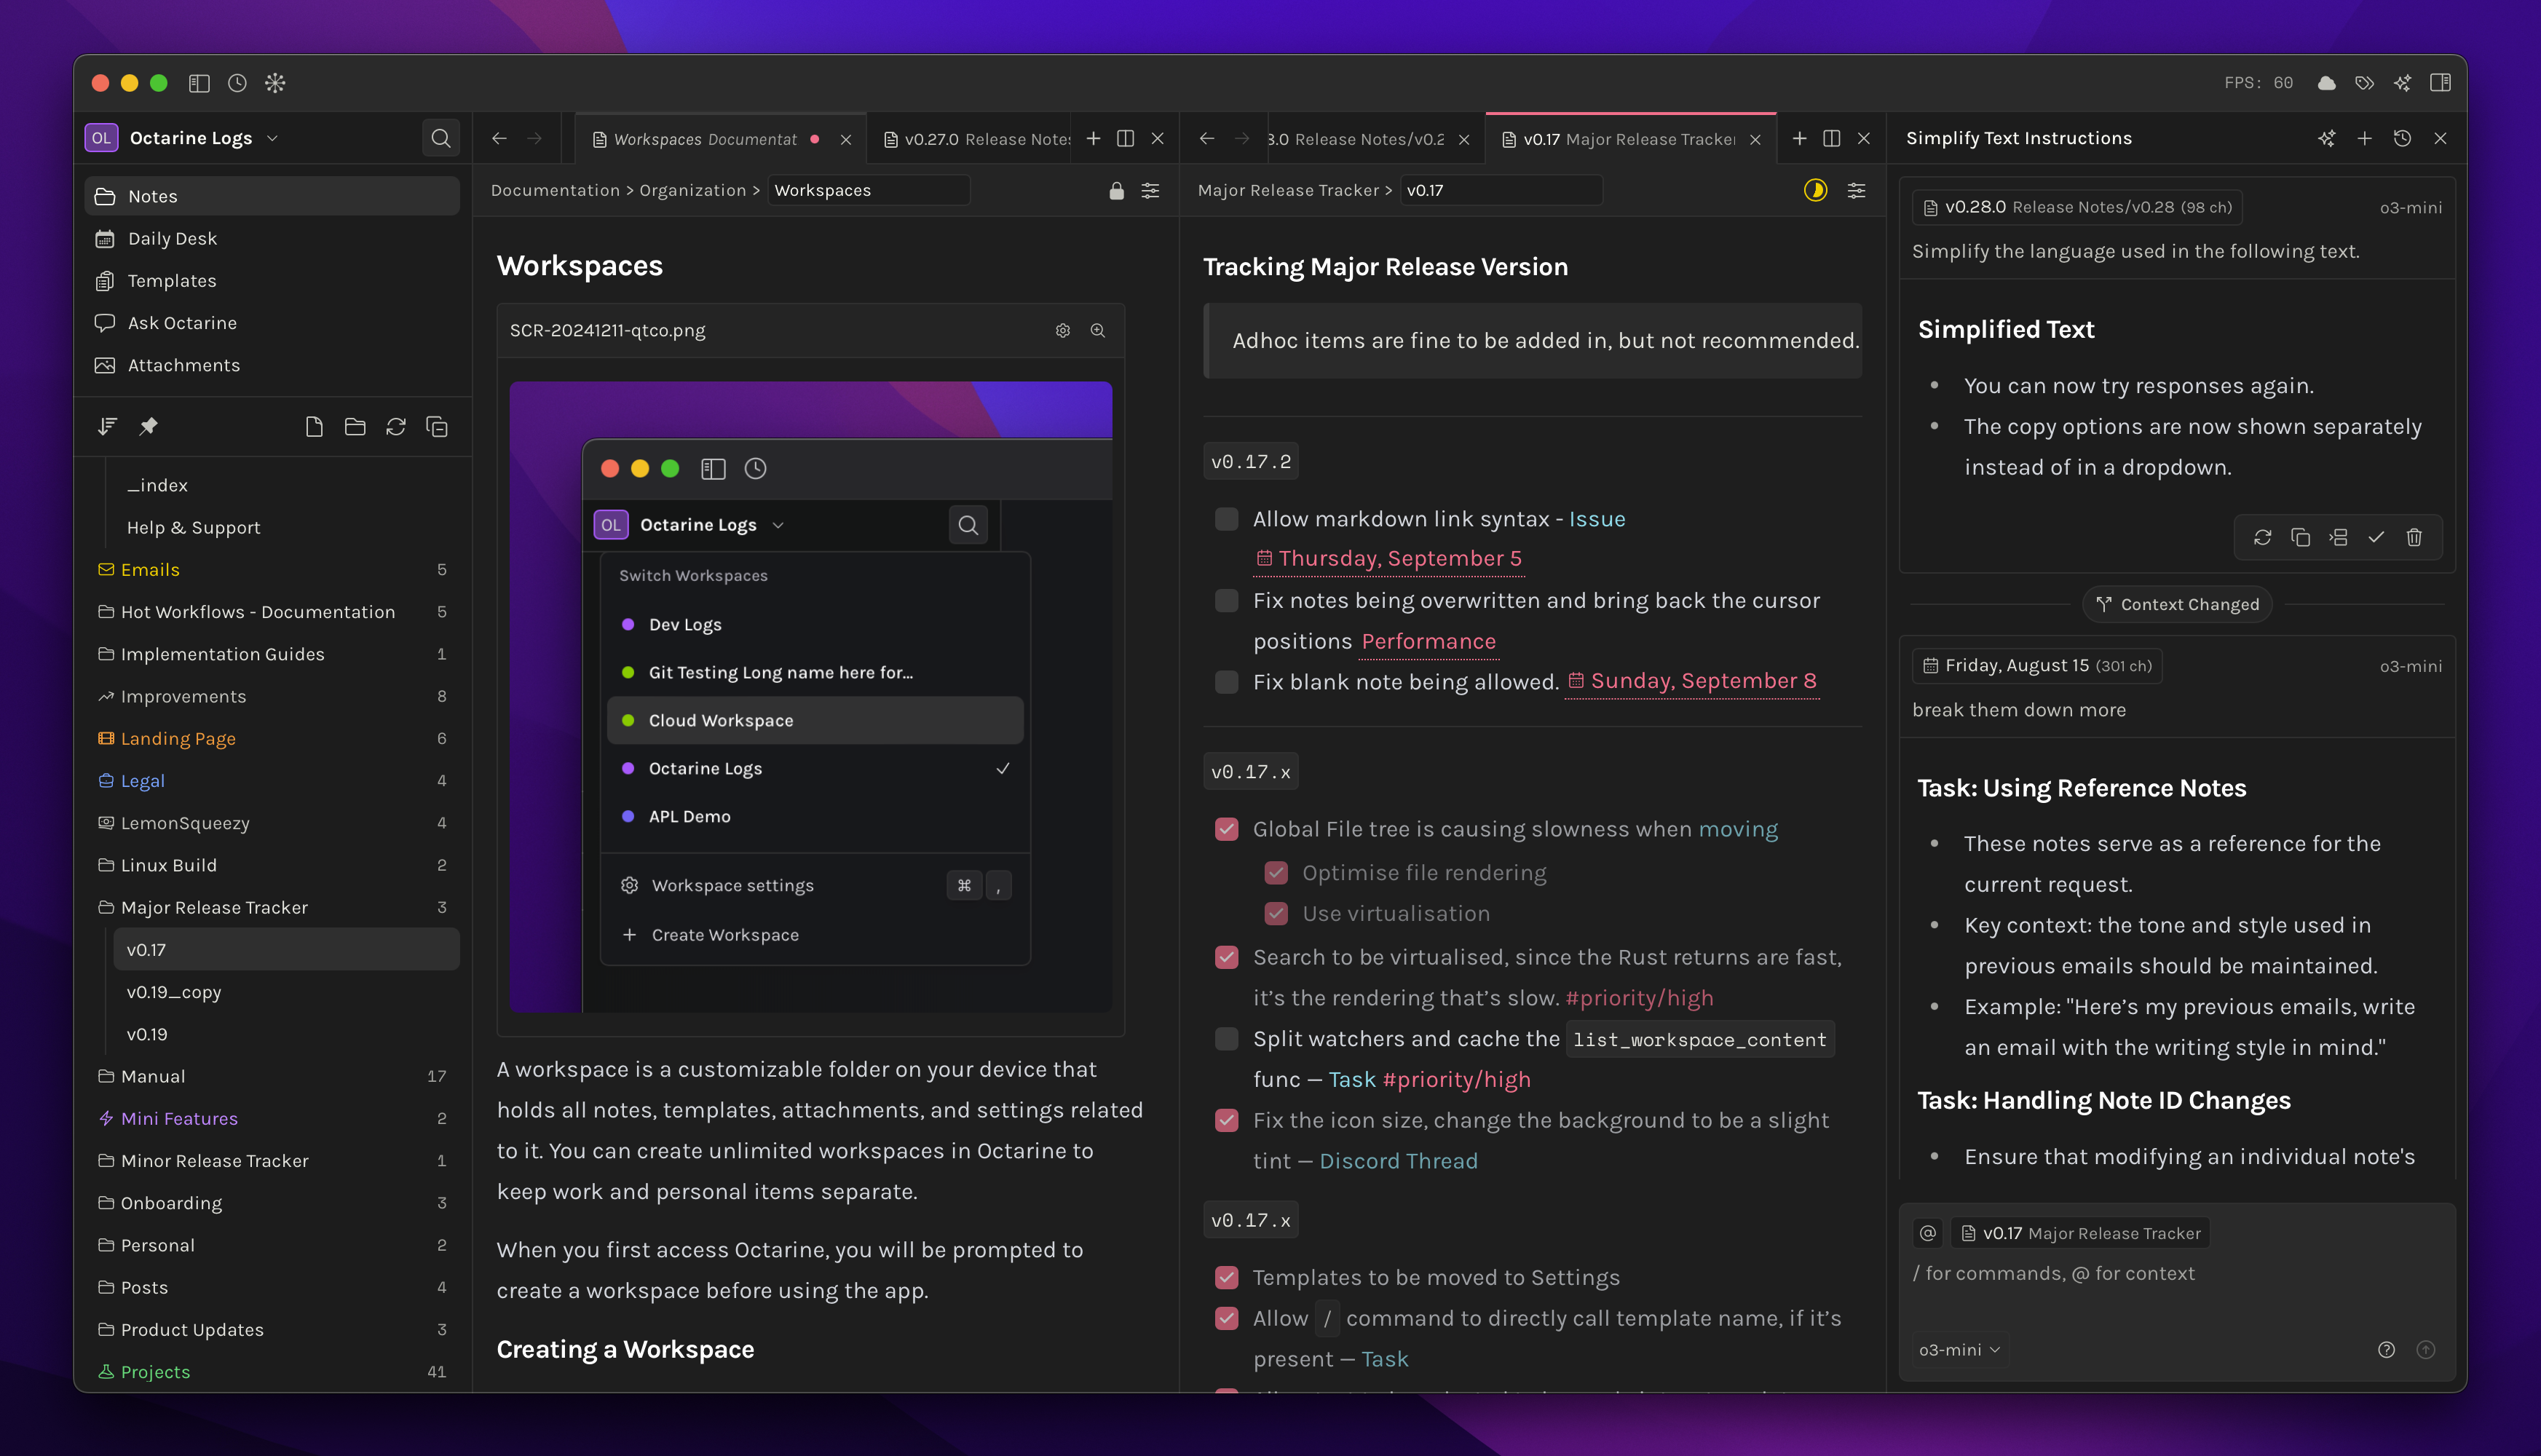Add new tab in left editor pane
The height and width of the screenshot is (1456, 2541).
coord(1093,139)
